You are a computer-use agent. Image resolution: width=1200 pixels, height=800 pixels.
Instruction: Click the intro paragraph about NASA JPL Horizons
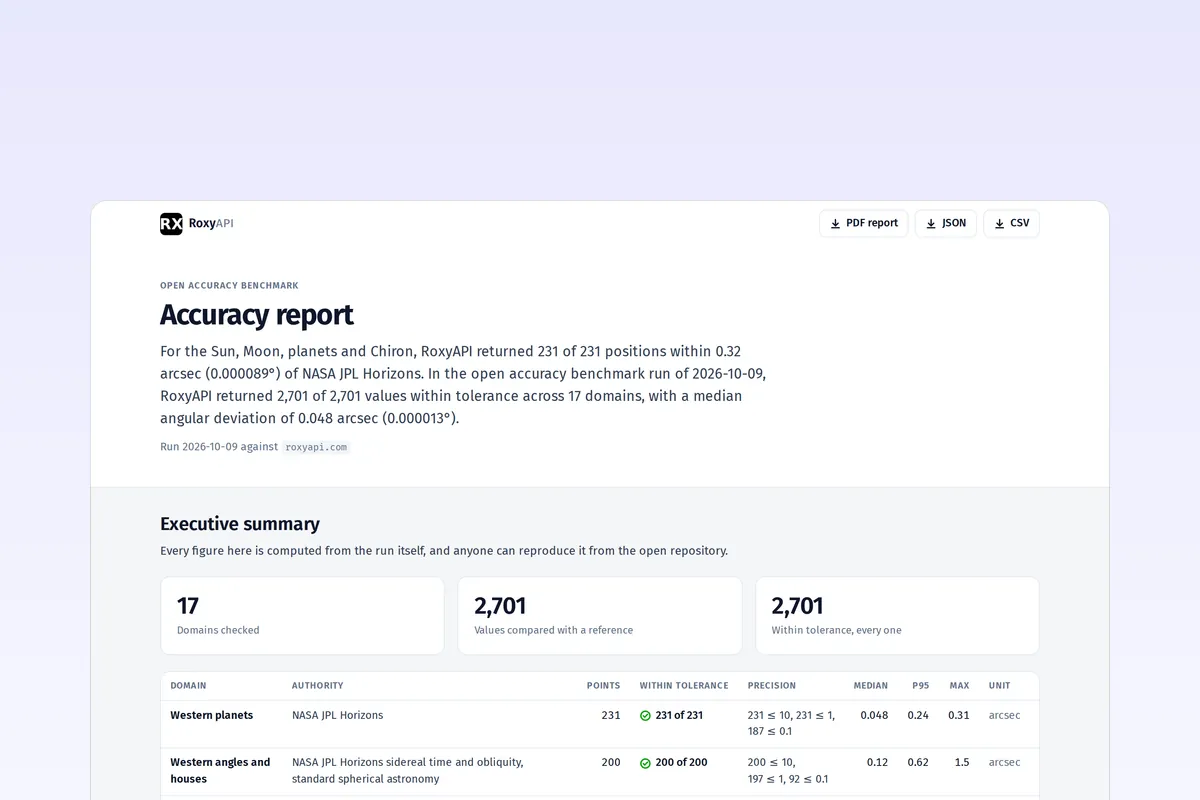point(463,385)
